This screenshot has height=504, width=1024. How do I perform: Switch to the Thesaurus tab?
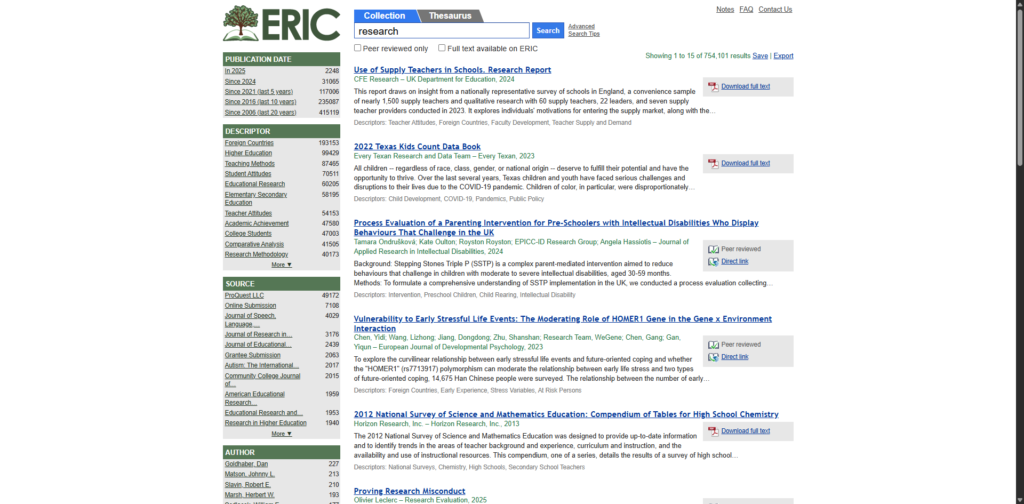pos(450,16)
